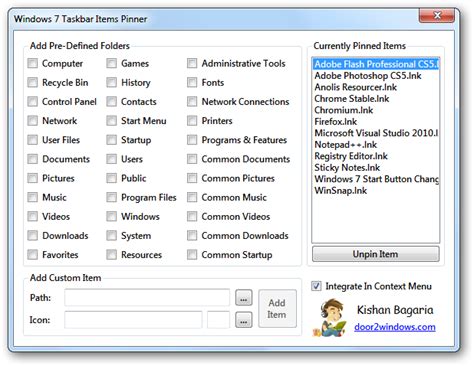
Task: Tick the Common Documents checkbox
Action: [192, 159]
